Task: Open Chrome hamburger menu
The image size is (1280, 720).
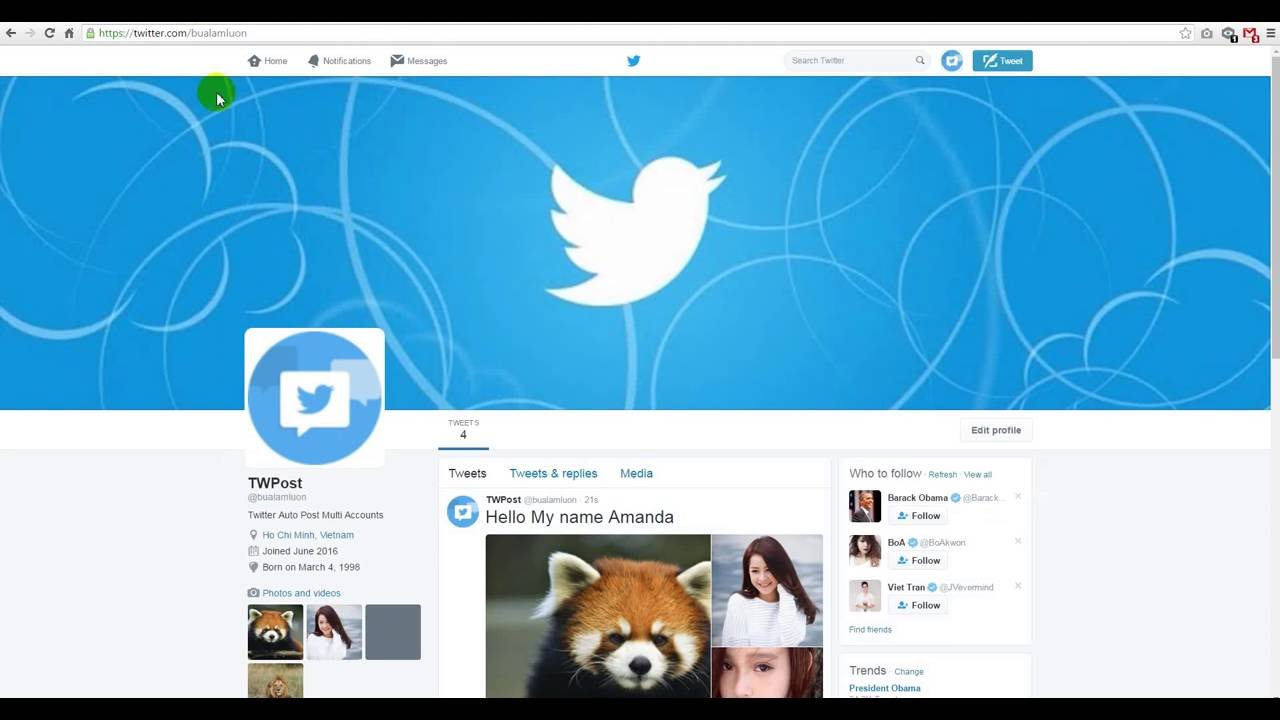Action: click(x=1271, y=33)
